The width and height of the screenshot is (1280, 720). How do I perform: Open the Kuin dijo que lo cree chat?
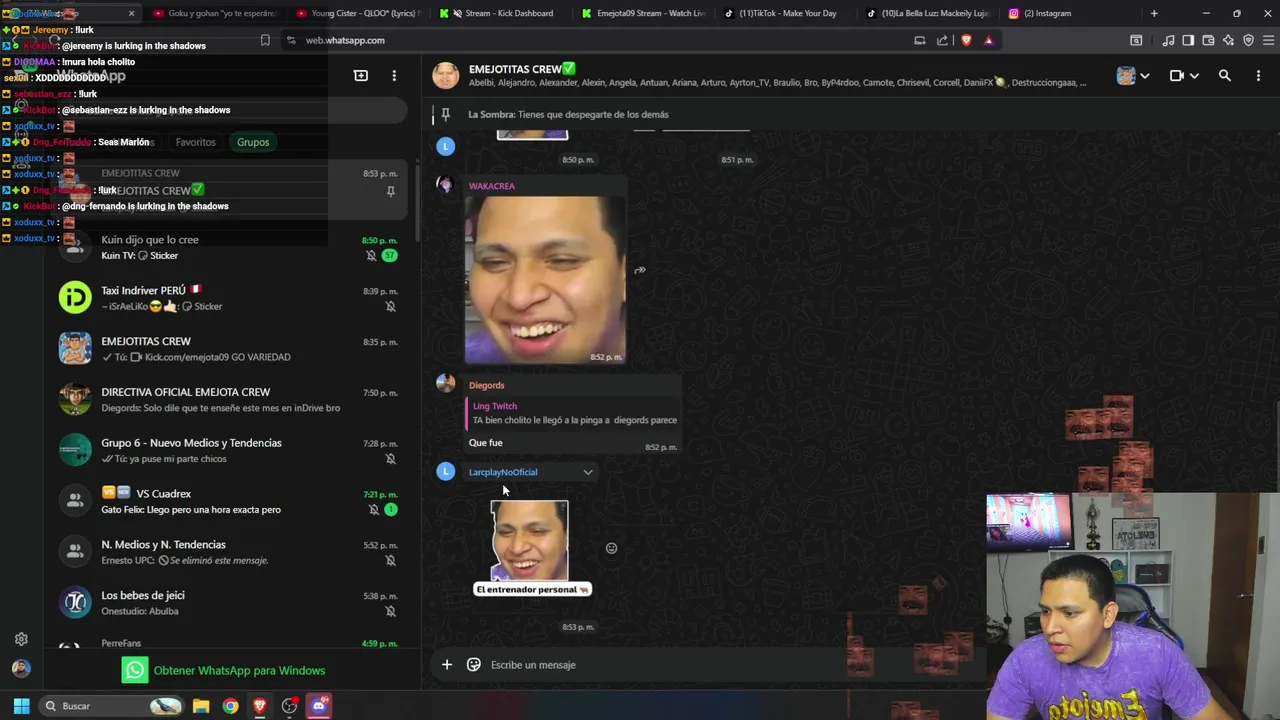[230, 248]
